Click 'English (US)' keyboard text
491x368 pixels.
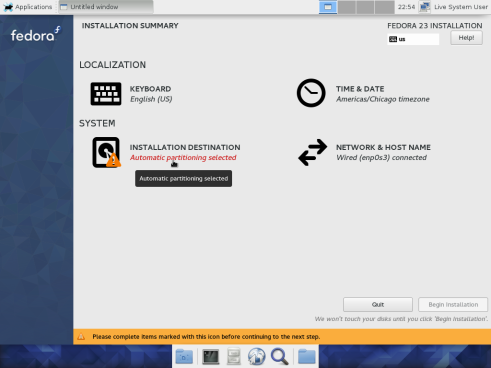click(x=151, y=99)
